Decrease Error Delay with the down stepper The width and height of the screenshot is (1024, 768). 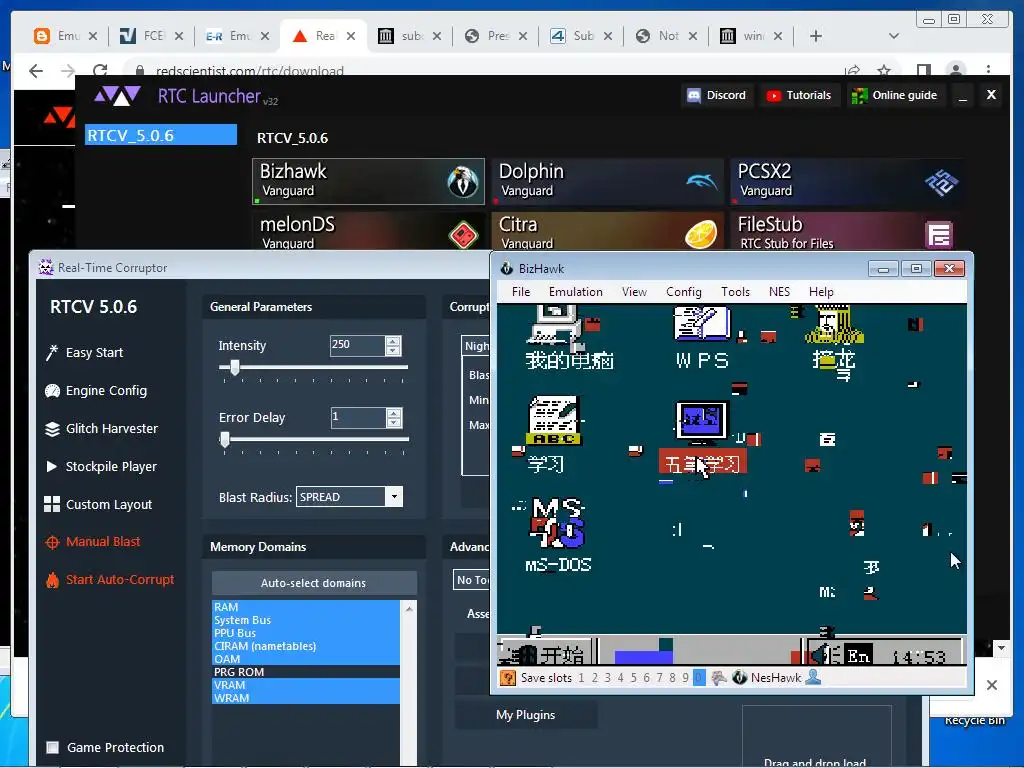(394, 423)
